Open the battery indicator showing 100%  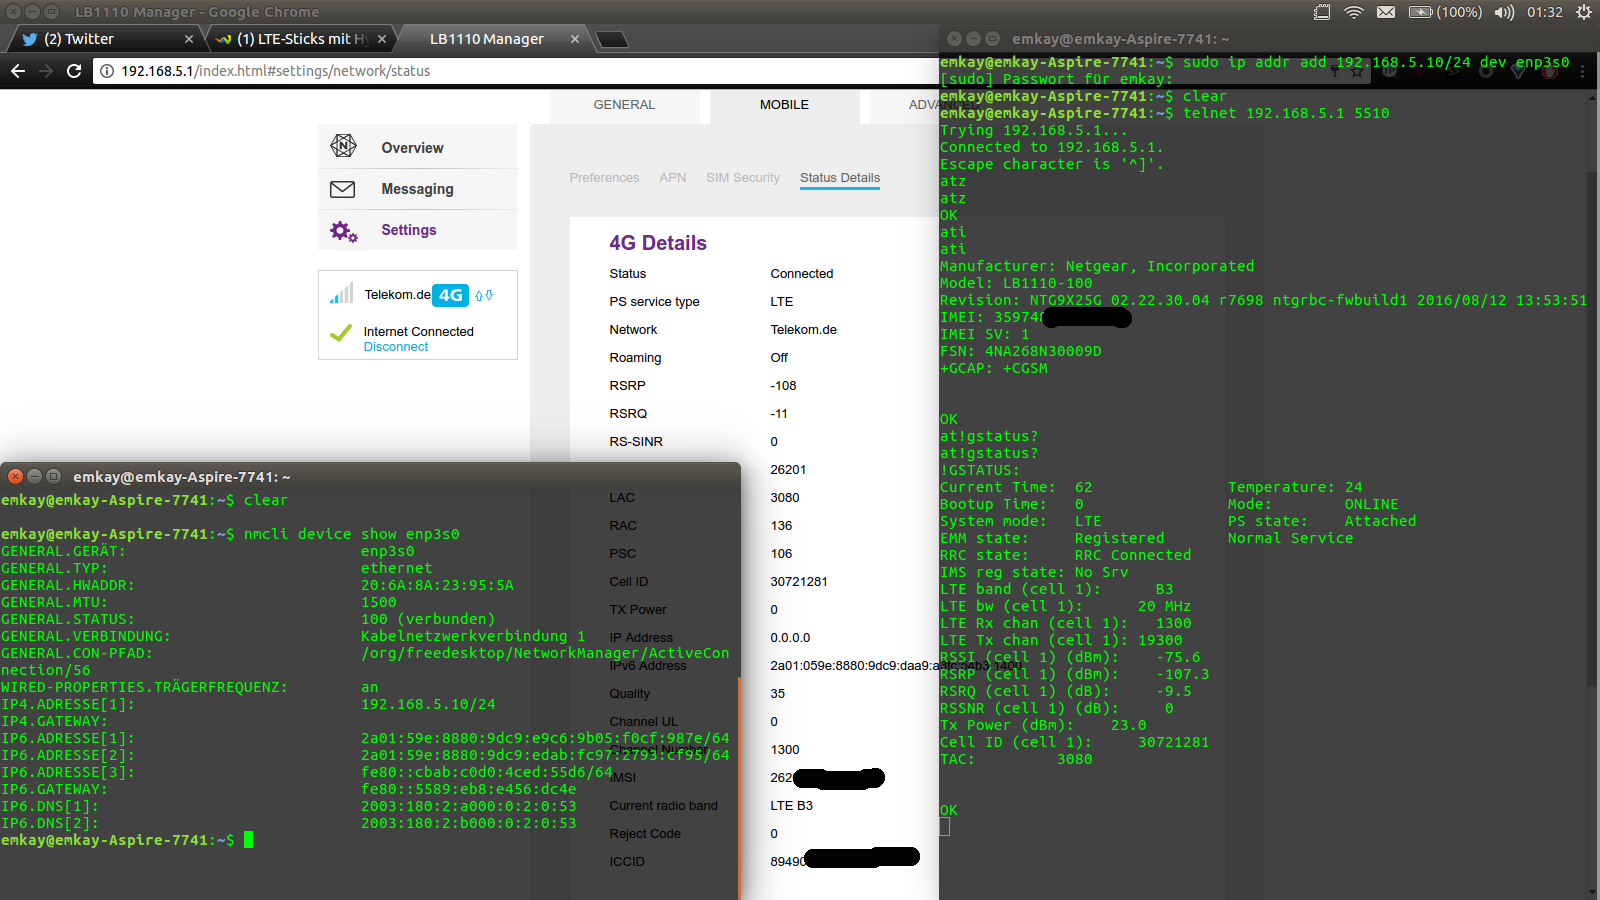click(x=1445, y=12)
